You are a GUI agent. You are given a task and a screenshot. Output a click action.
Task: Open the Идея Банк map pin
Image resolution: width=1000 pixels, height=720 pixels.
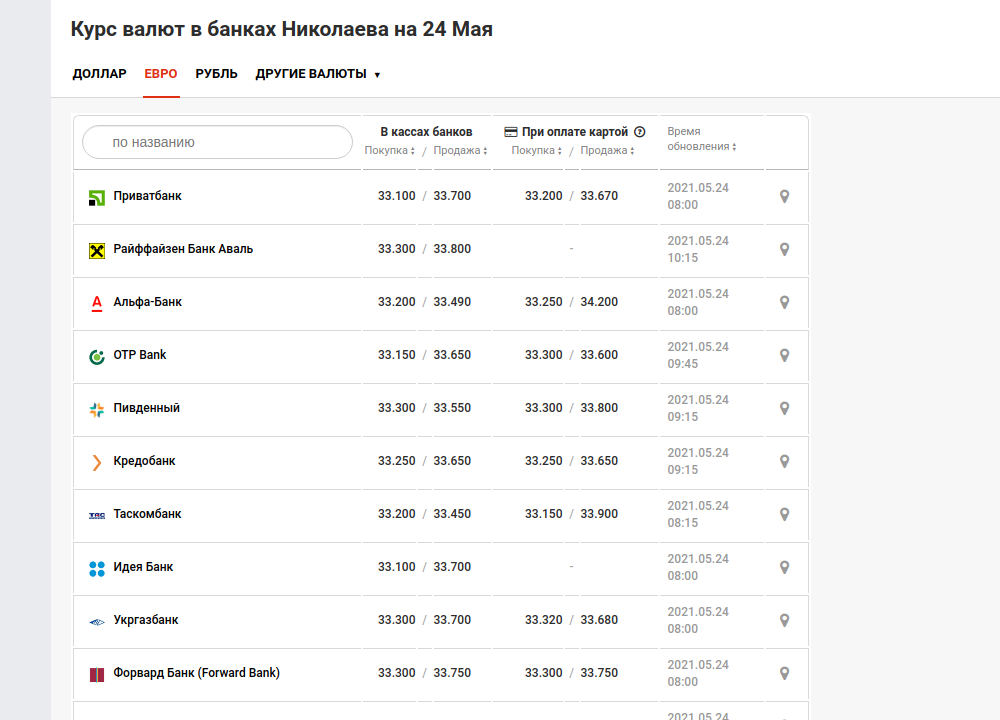click(784, 567)
